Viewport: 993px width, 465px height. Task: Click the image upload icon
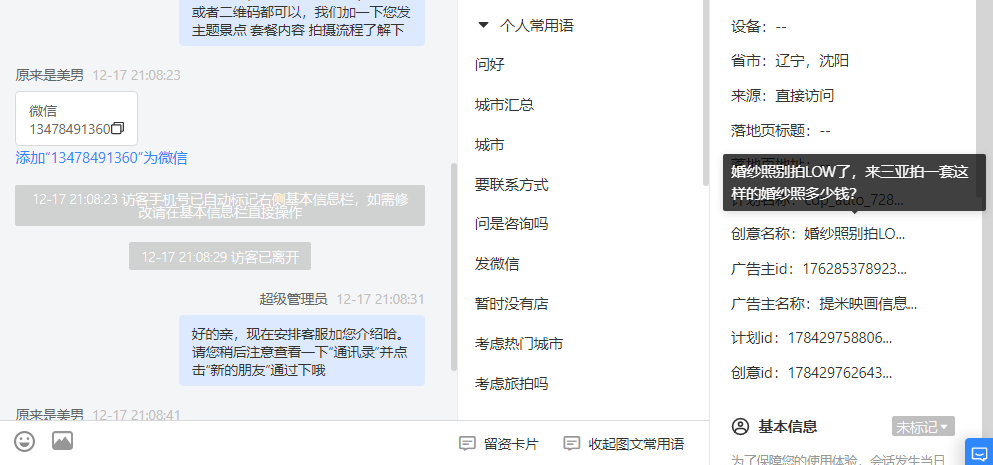click(62, 441)
